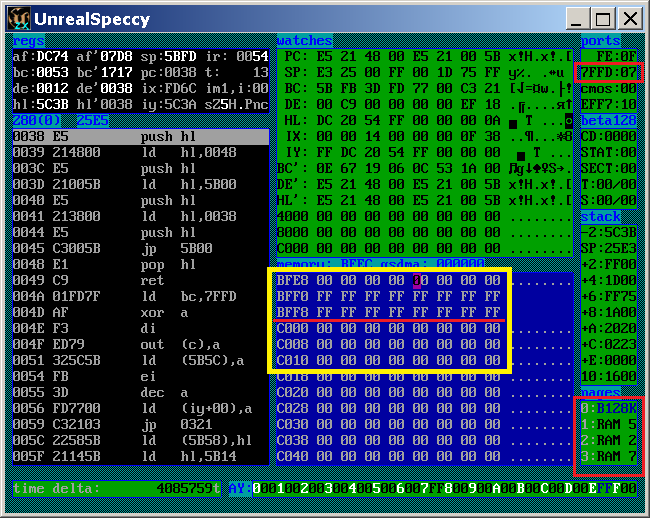Click the PC watch row

coord(425,57)
